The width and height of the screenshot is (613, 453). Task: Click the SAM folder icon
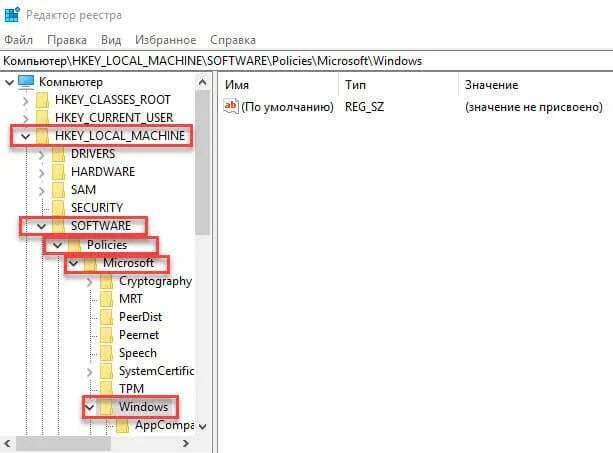click(x=58, y=190)
